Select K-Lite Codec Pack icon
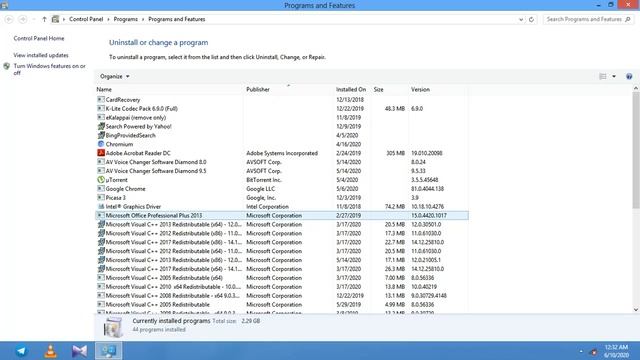640x360 pixels. click(101, 109)
